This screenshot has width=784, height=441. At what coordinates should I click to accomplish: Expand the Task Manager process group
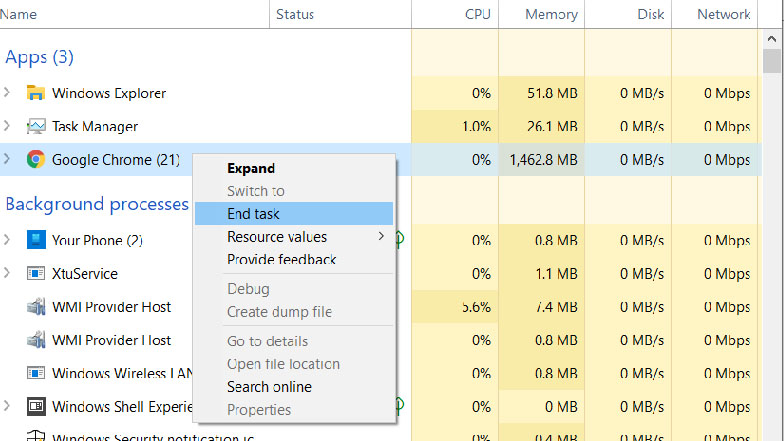pyautogui.click(x=7, y=126)
